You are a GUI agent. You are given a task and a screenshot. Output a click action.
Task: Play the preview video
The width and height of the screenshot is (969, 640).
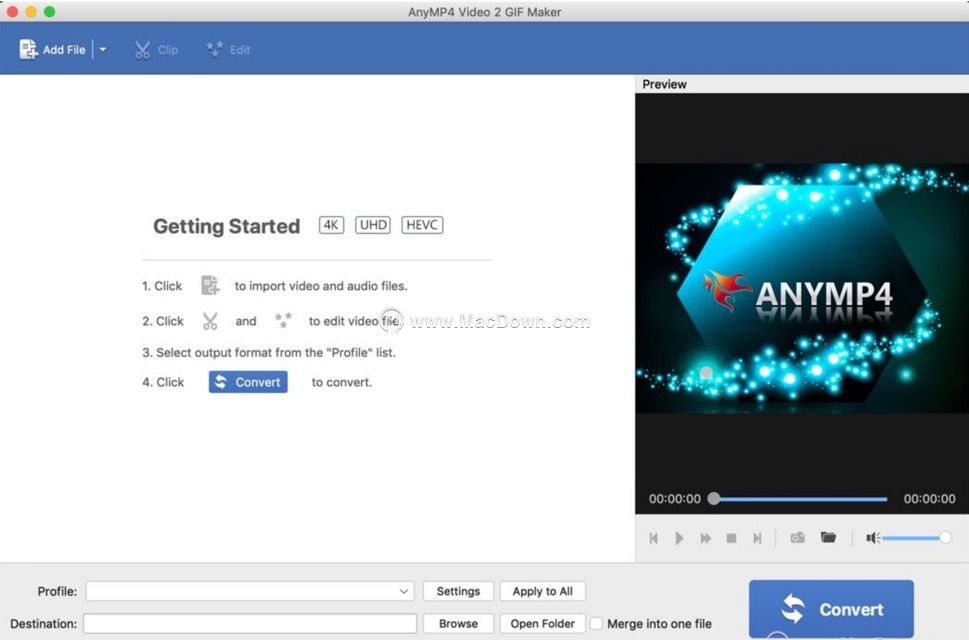point(679,538)
